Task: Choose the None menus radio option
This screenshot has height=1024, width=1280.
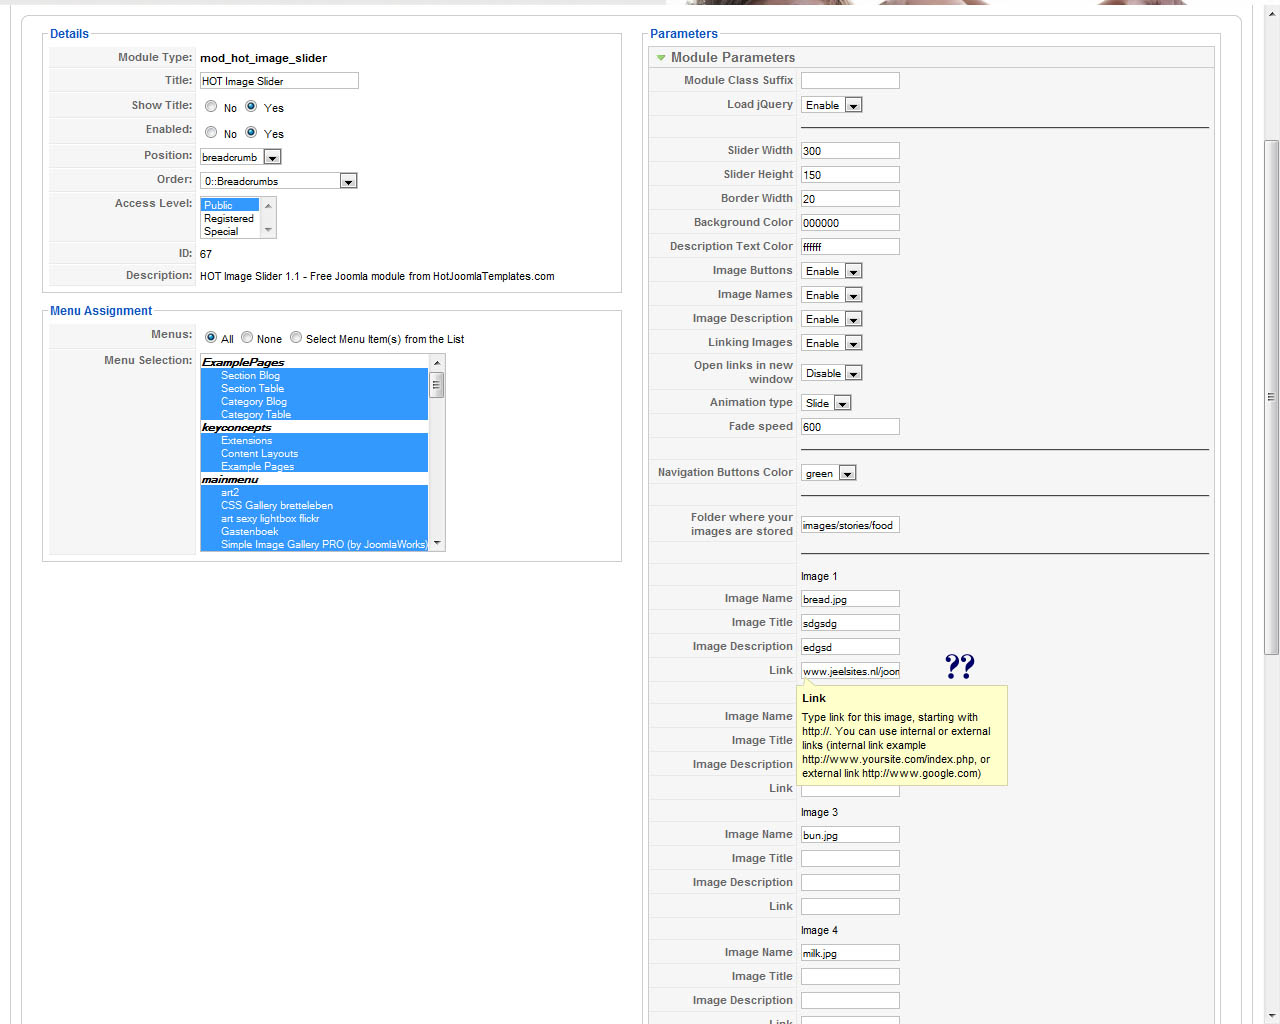Action: click(x=247, y=338)
